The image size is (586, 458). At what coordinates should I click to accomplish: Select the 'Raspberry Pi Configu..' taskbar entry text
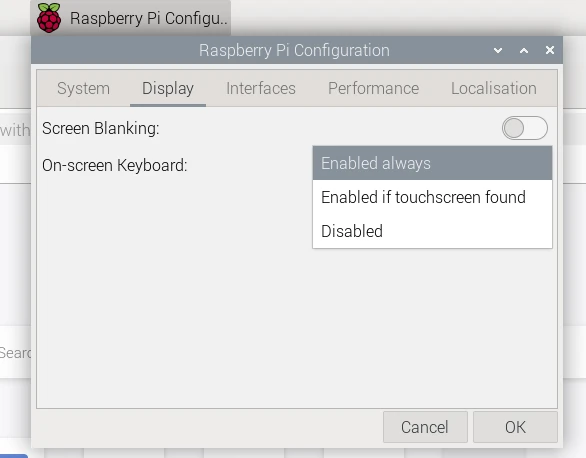[x=149, y=18]
